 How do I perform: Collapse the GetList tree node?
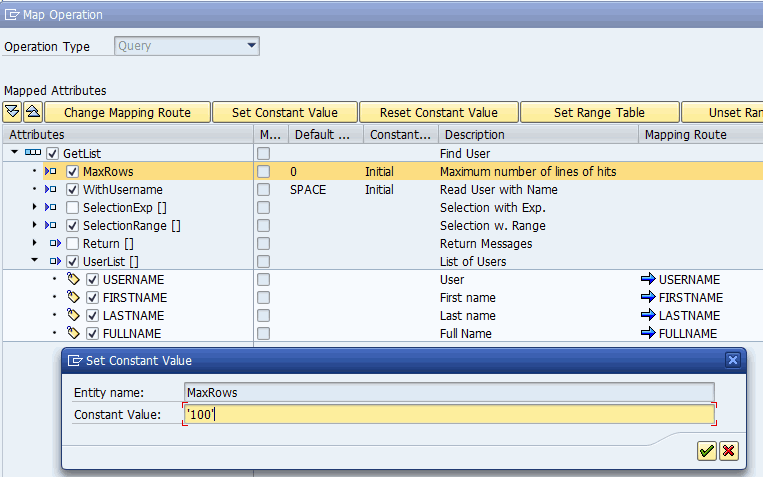[x=15, y=152]
